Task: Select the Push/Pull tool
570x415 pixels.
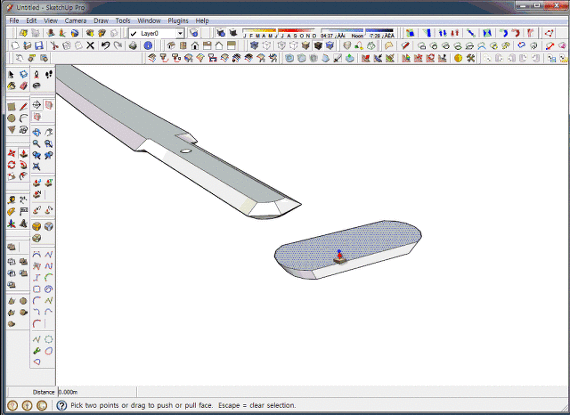Action: tap(24, 153)
